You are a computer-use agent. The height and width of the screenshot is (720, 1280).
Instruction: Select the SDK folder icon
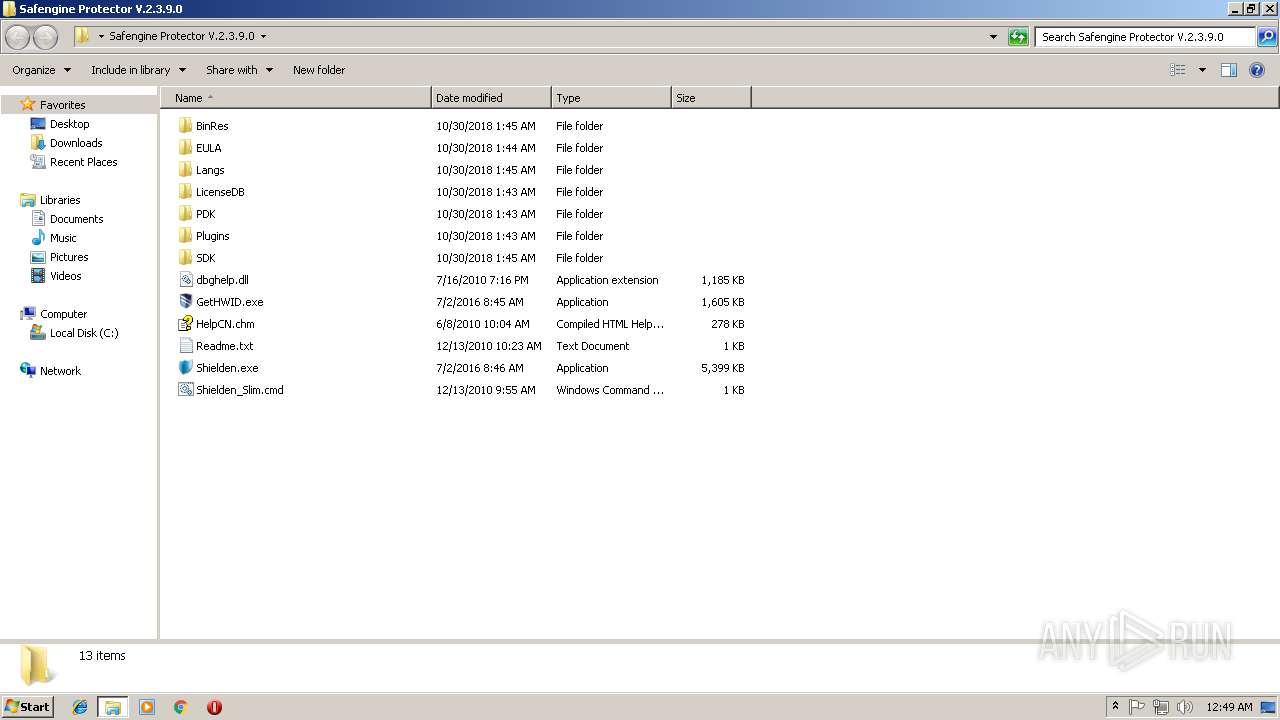(x=185, y=258)
